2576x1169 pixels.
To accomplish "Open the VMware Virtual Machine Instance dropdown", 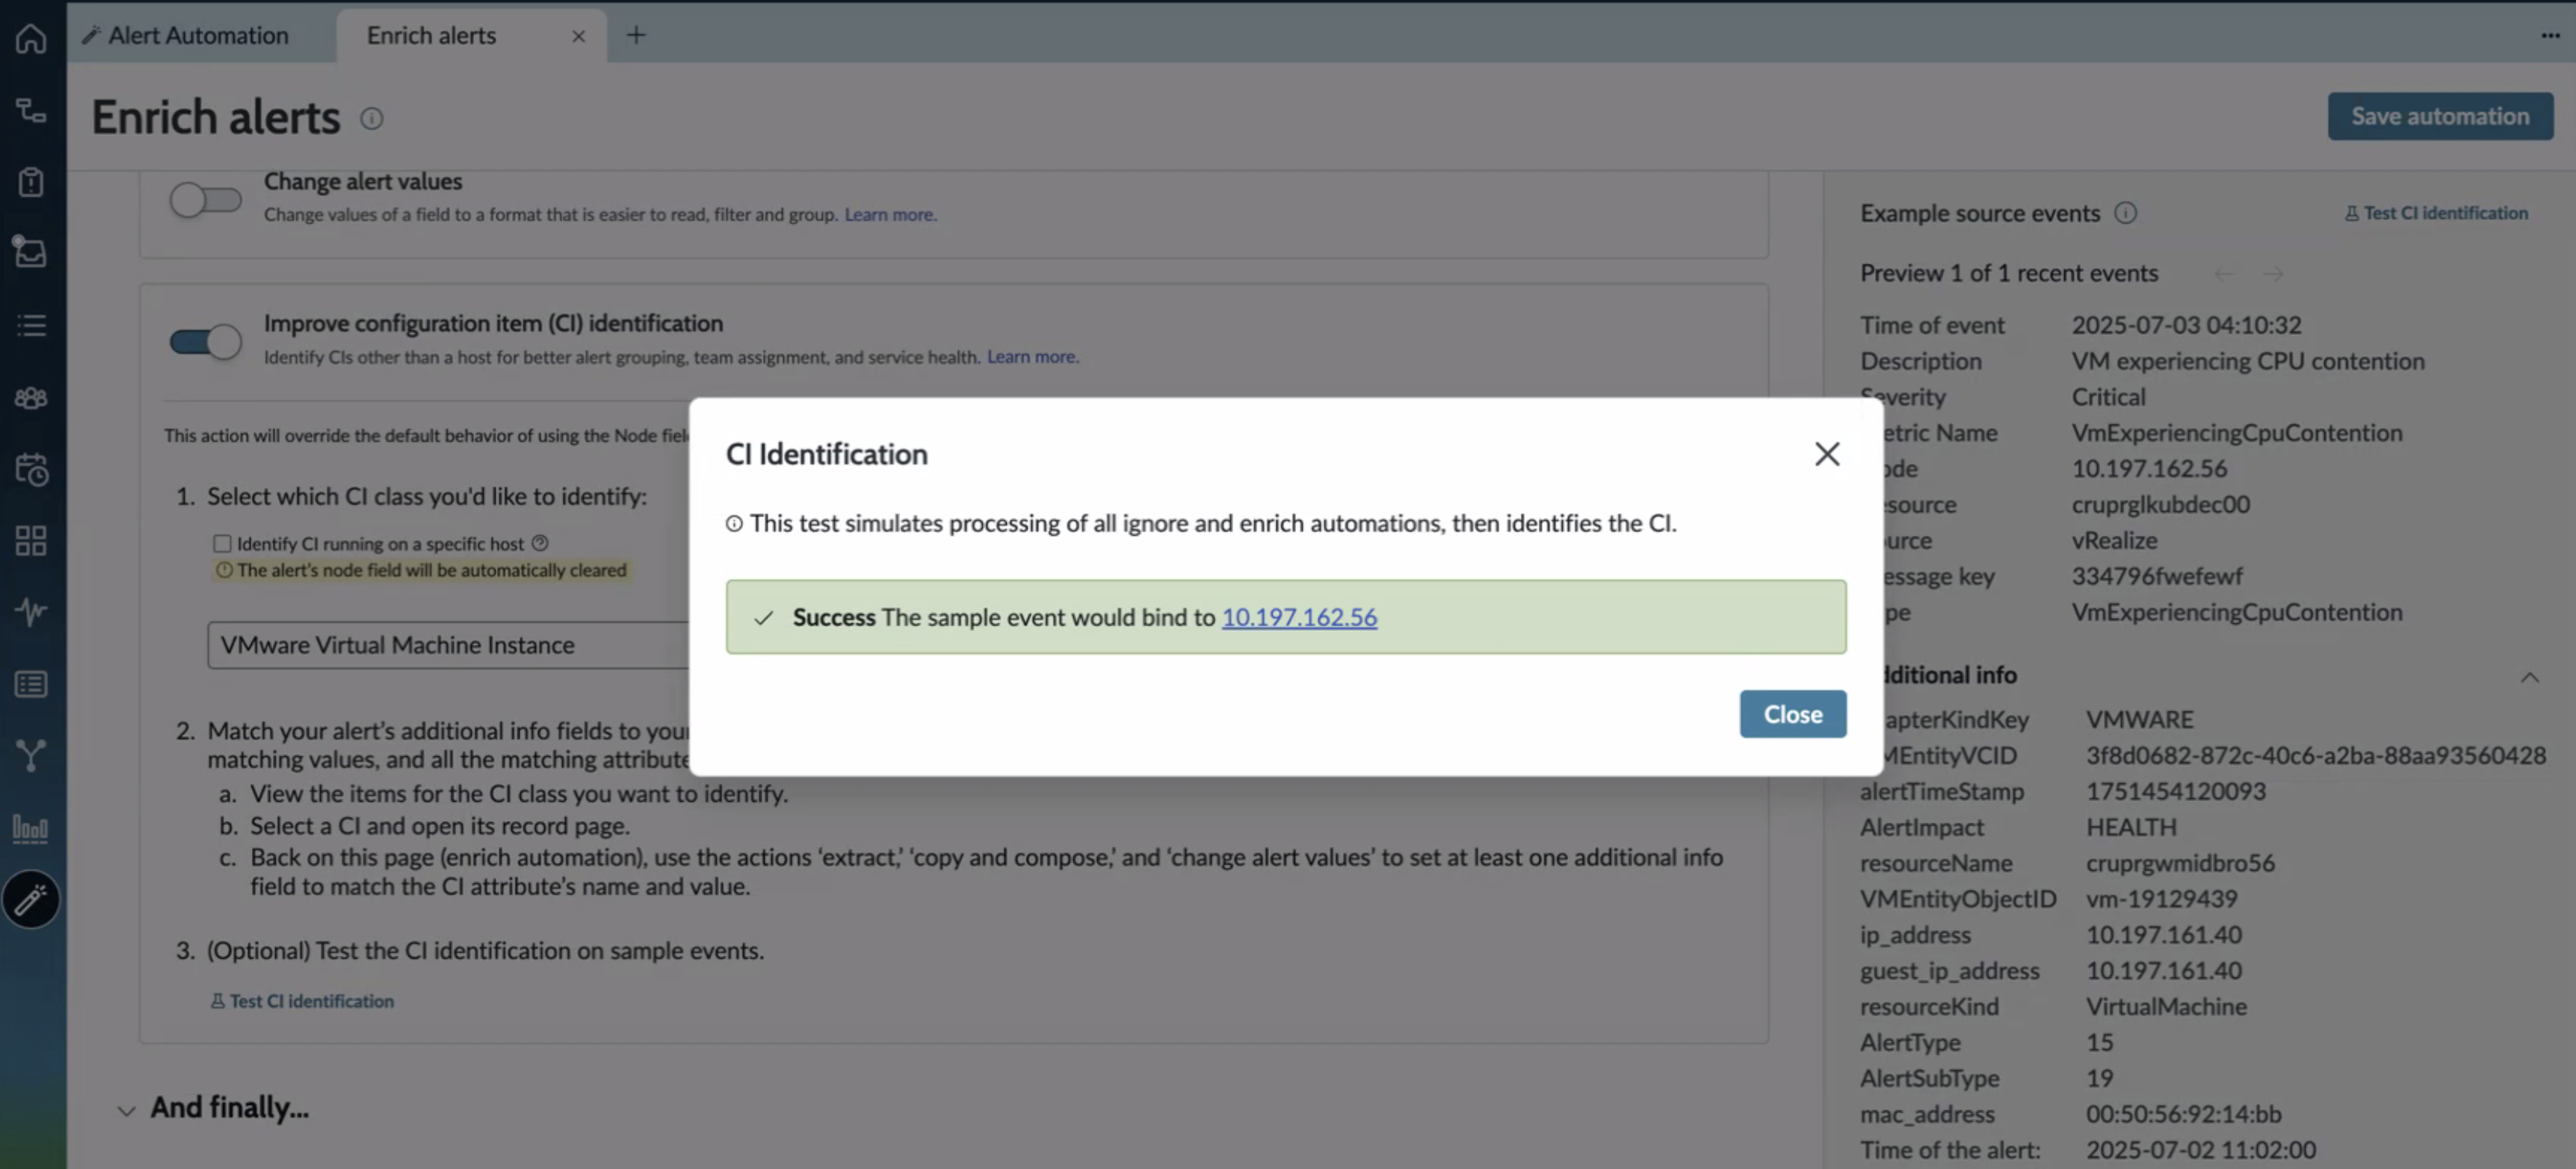I will [x=448, y=645].
